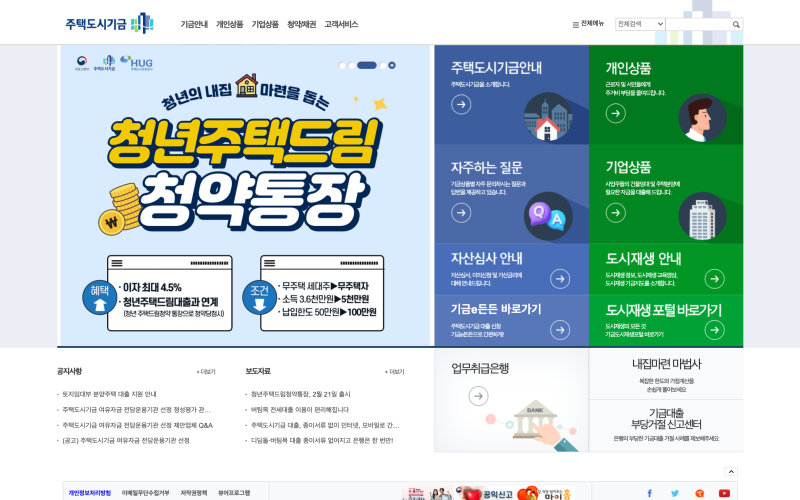The image size is (800, 500).
Task: Click inside the search text field
Action: pos(698,24)
